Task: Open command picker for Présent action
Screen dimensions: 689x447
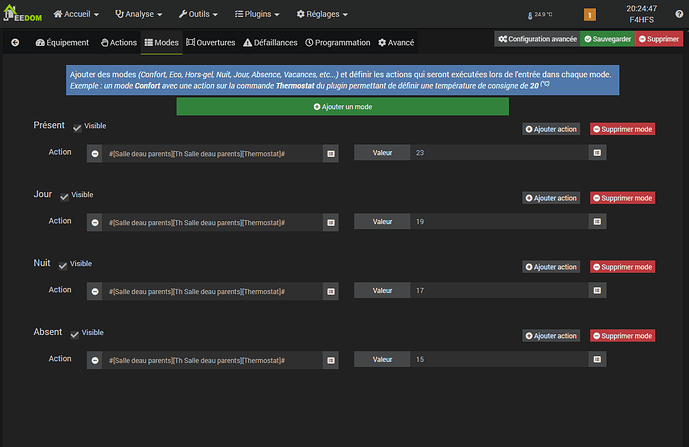Action: 331,154
